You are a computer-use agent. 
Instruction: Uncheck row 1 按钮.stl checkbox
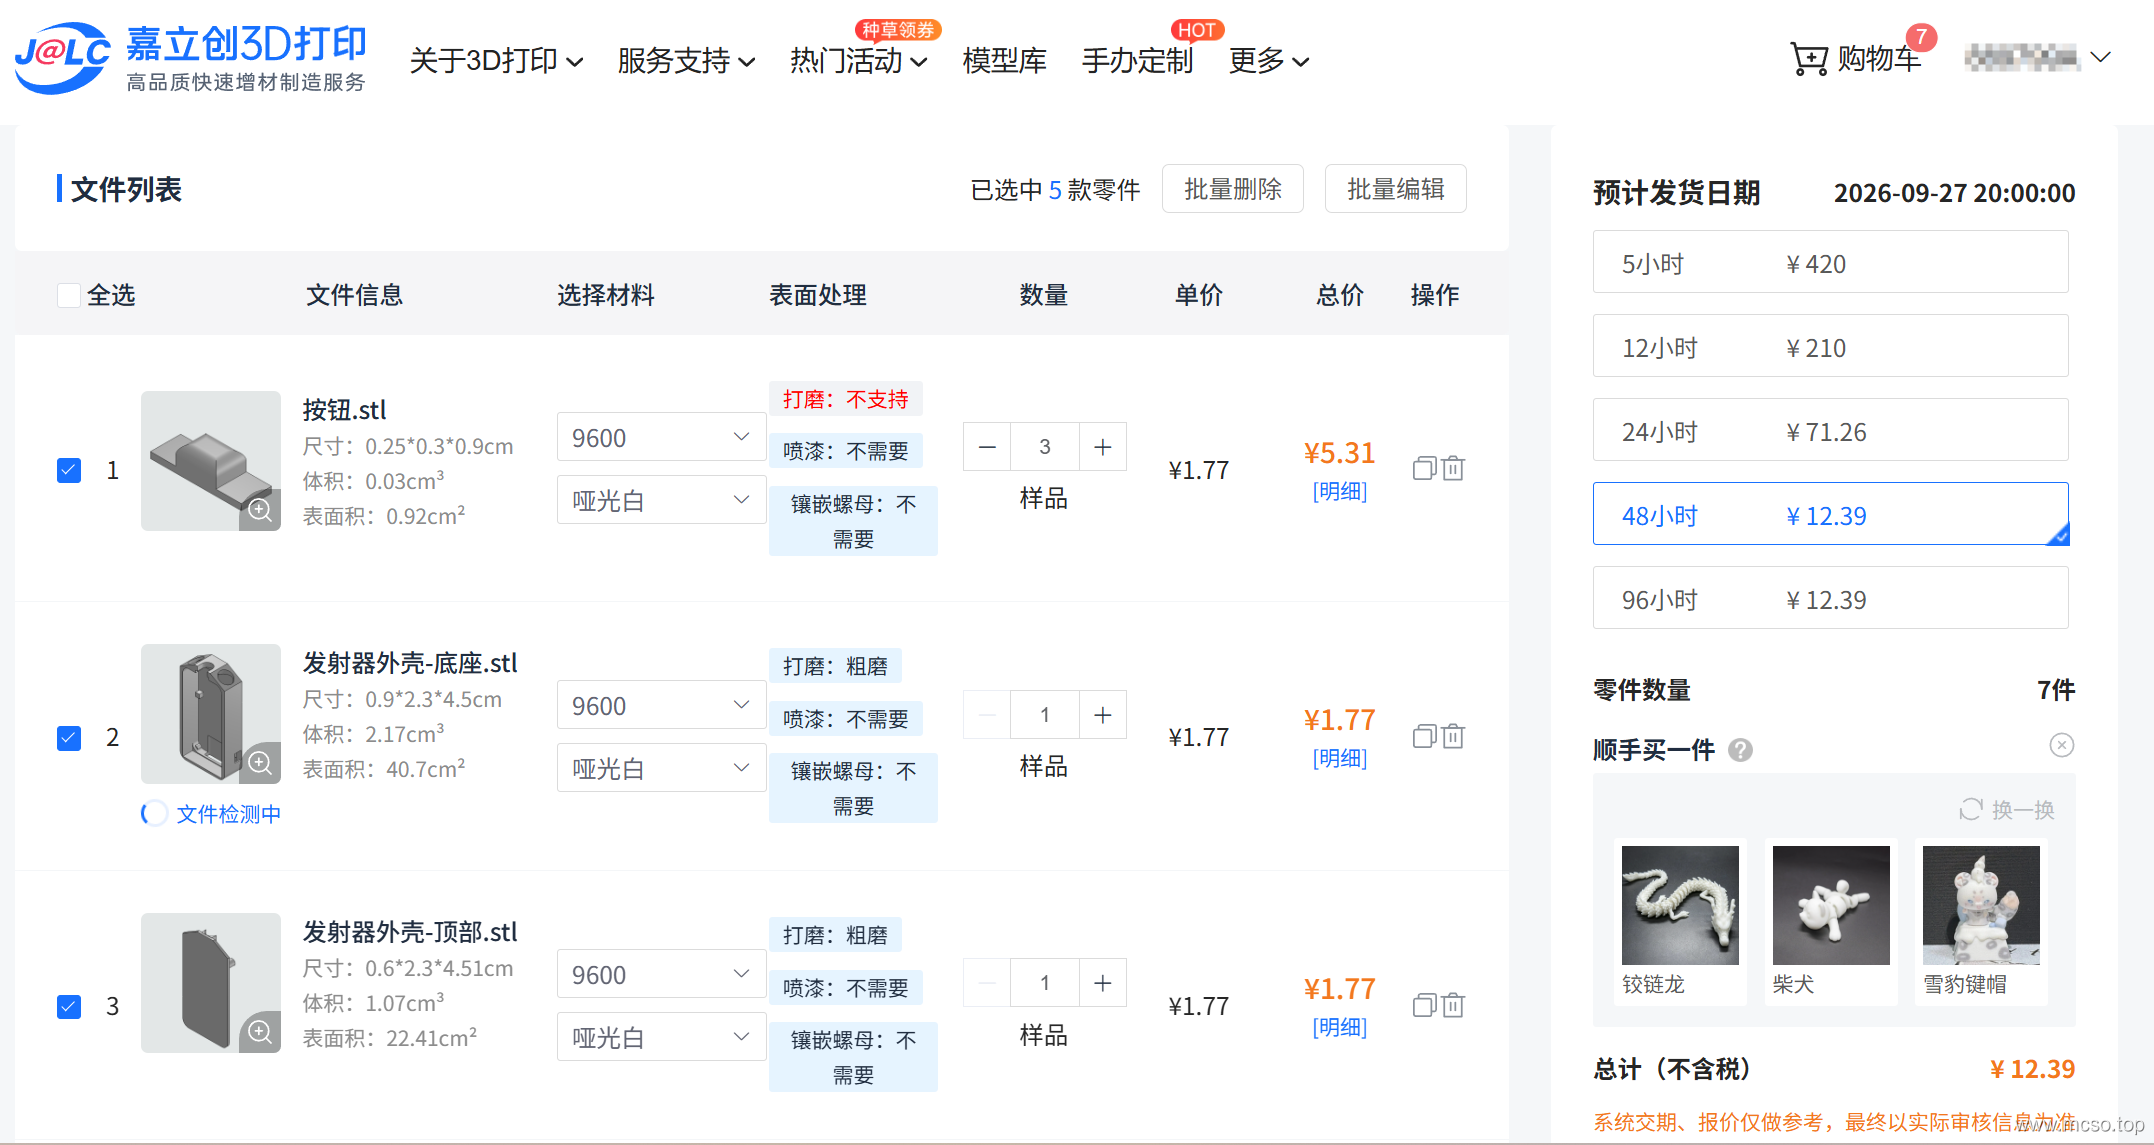pos(69,470)
